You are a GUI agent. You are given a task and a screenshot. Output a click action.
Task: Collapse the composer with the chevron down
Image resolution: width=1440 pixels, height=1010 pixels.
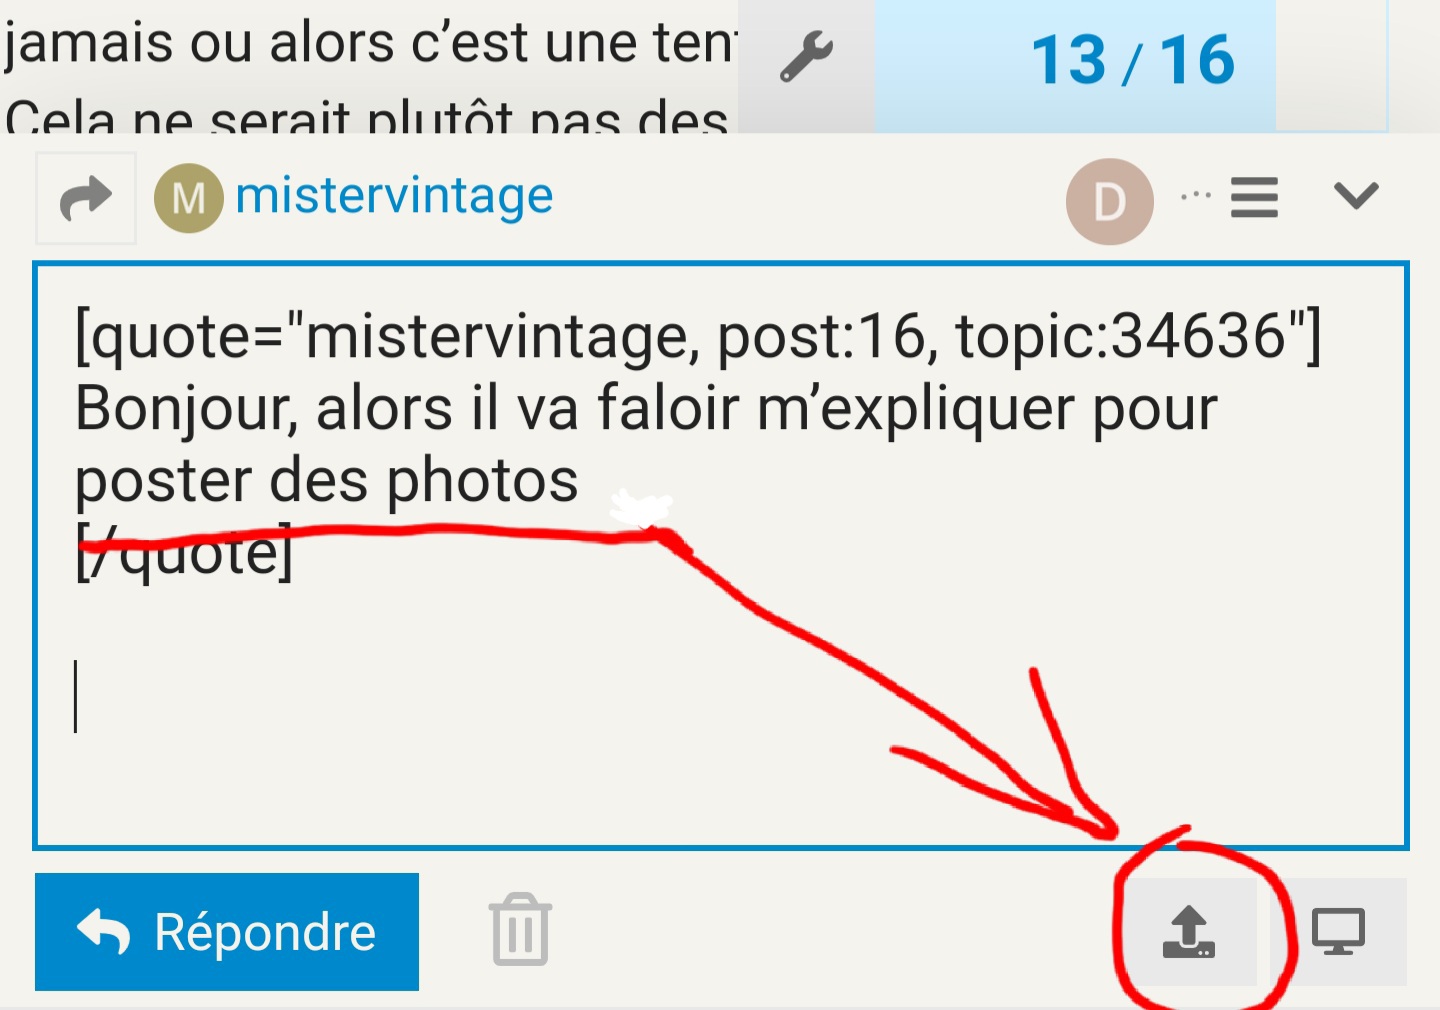coord(1356,195)
